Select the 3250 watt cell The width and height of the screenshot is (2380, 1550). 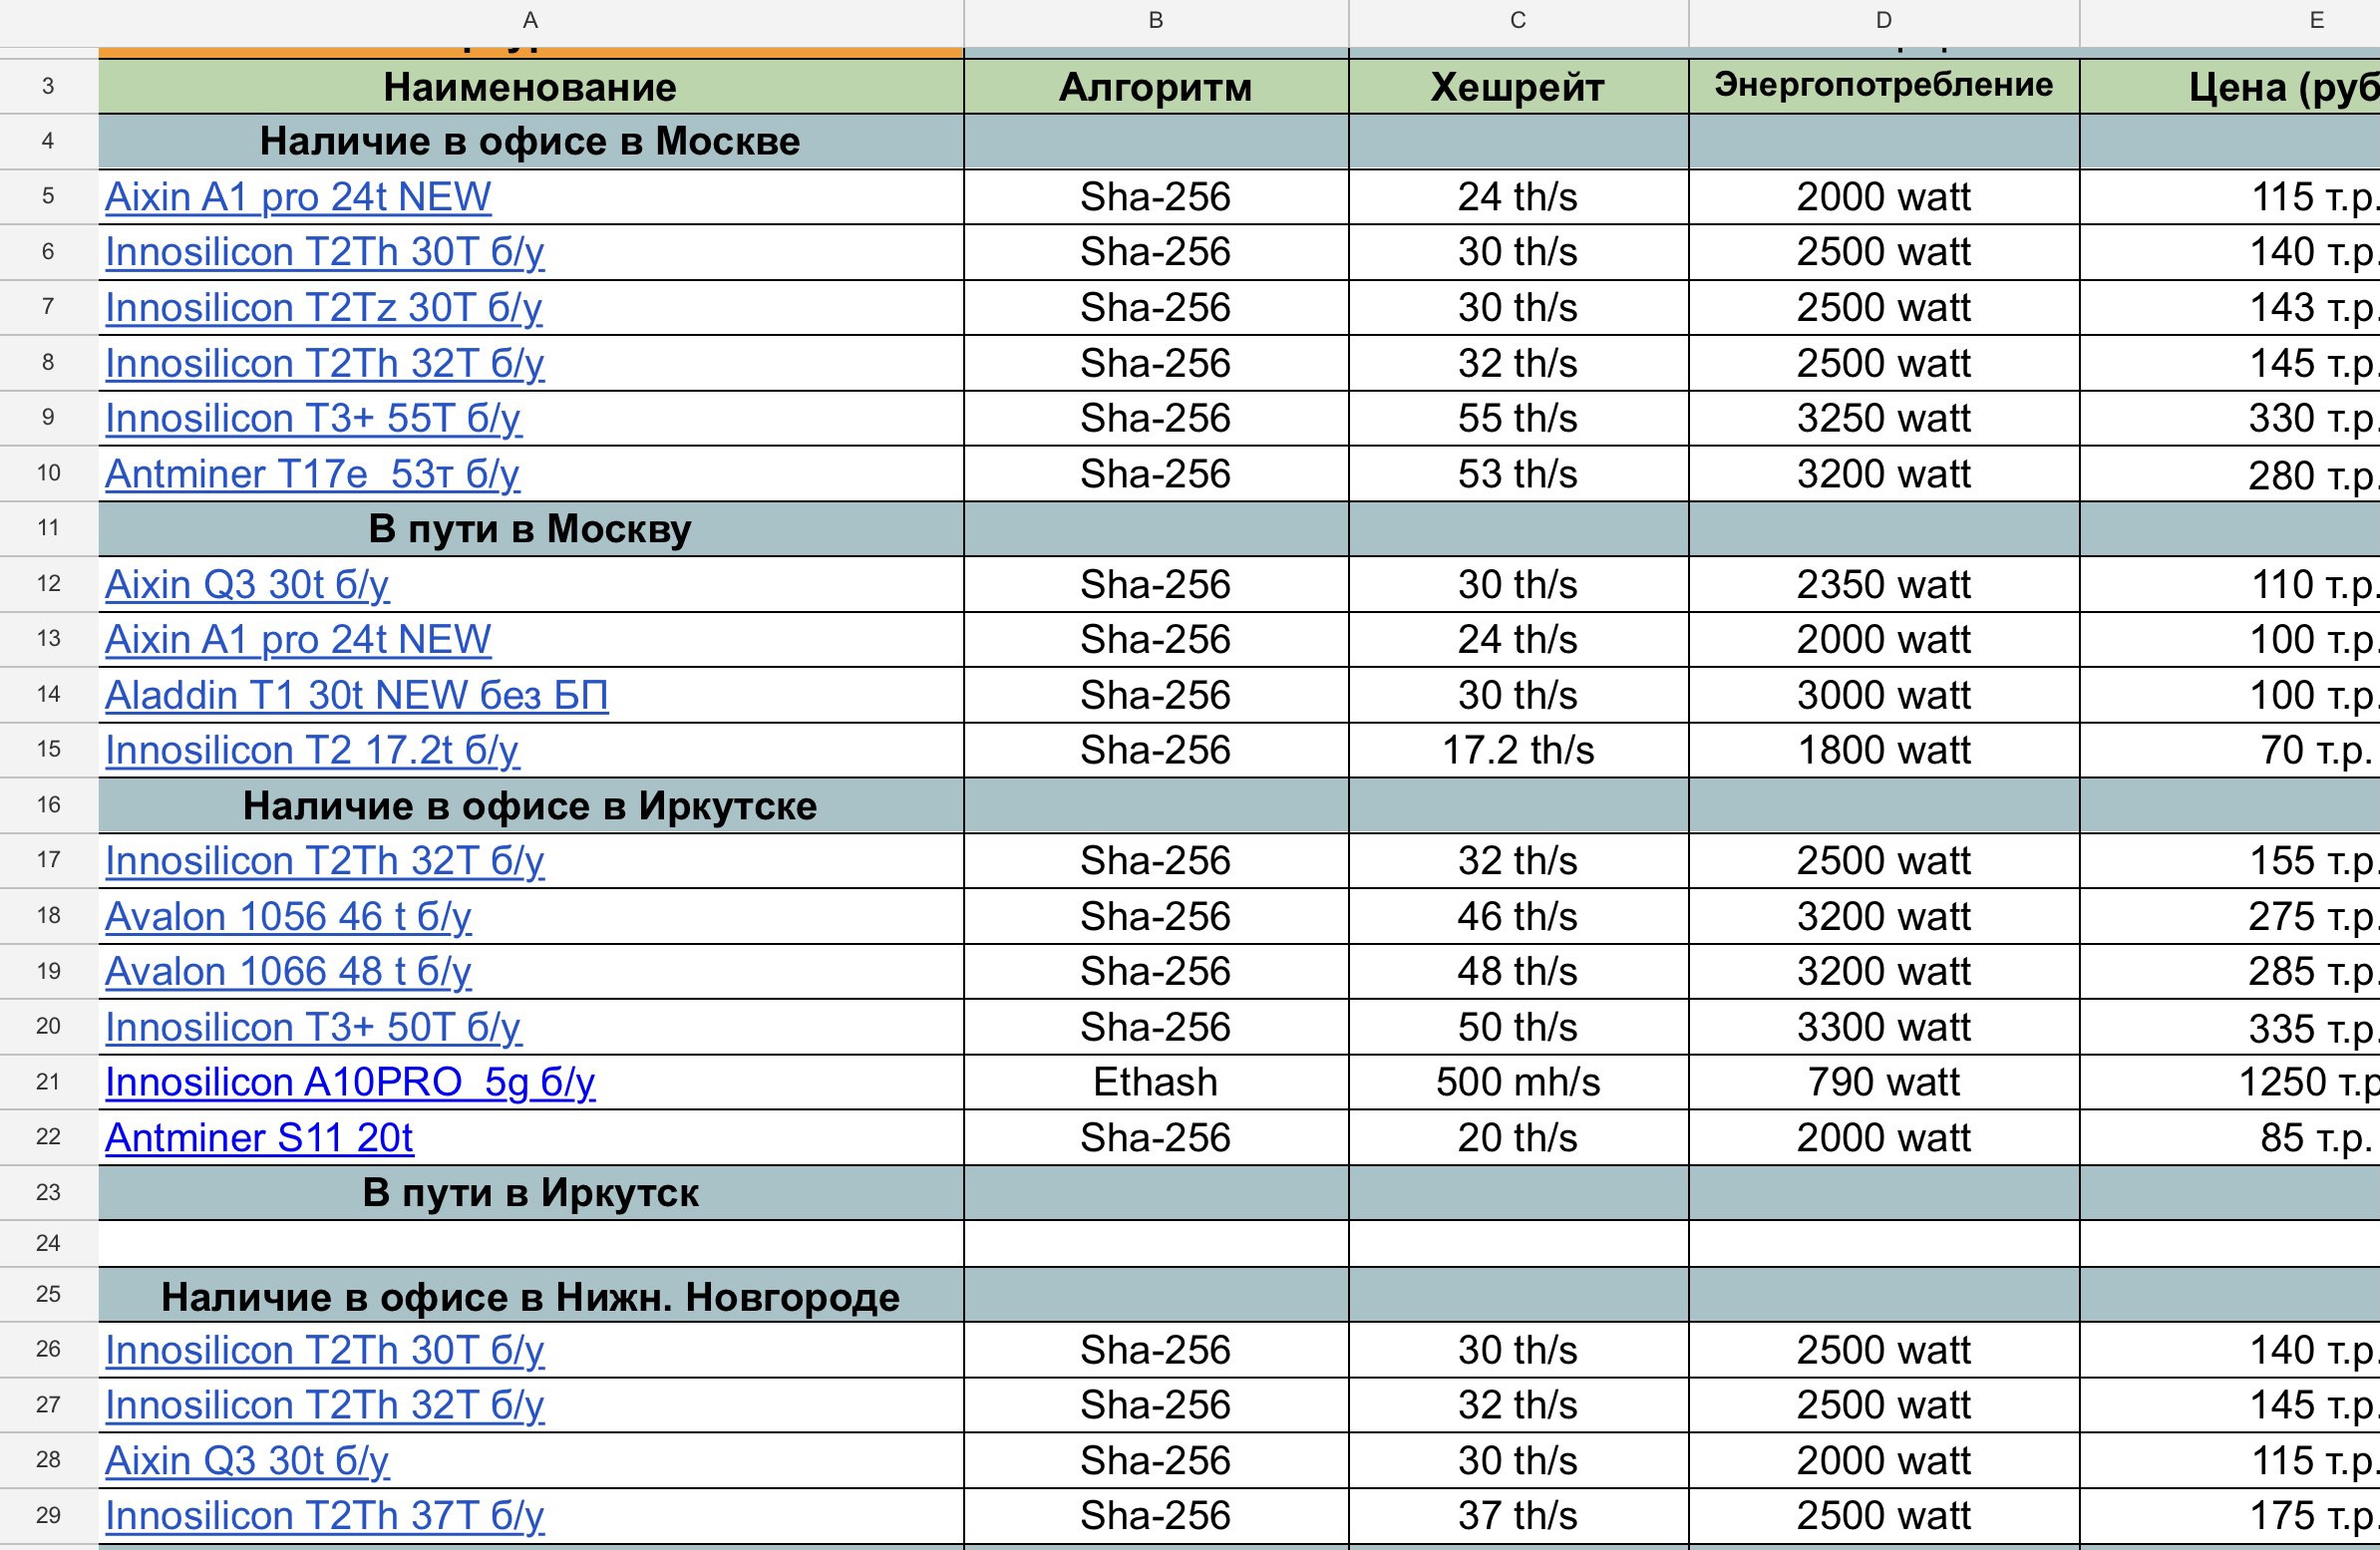click(x=1884, y=418)
